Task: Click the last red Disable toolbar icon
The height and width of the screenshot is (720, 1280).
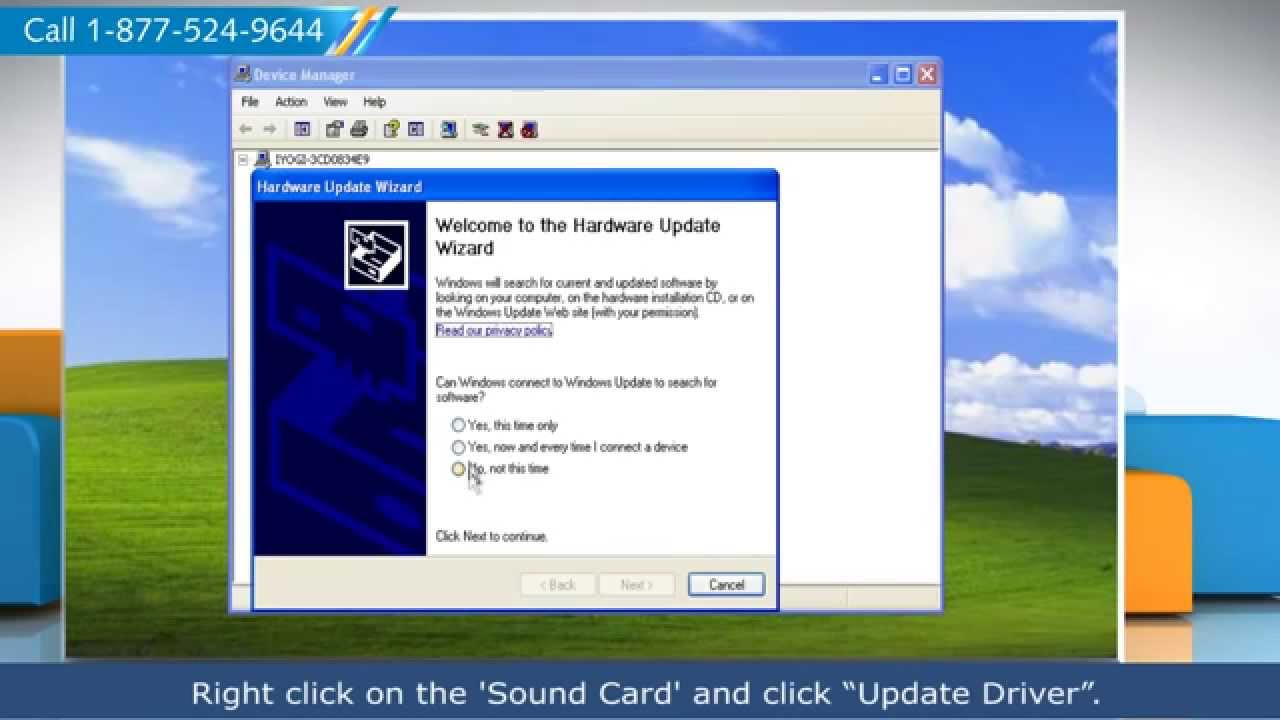Action: click(x=530, y=129)
